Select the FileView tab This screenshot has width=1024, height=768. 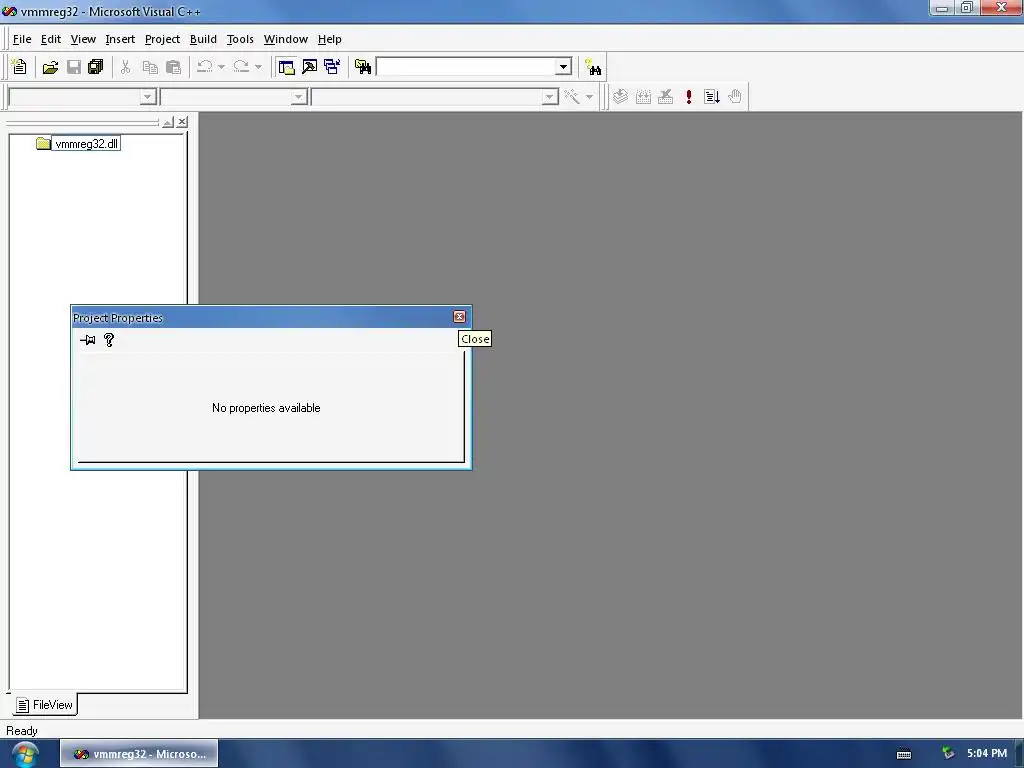[44, 705]
